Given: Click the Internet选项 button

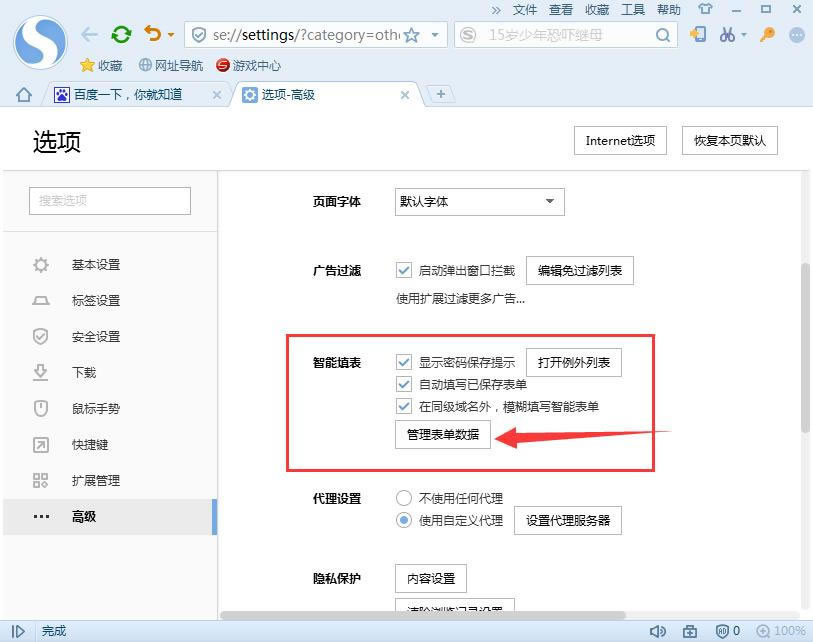Looking at the screenshot, I should coord(620,141).
